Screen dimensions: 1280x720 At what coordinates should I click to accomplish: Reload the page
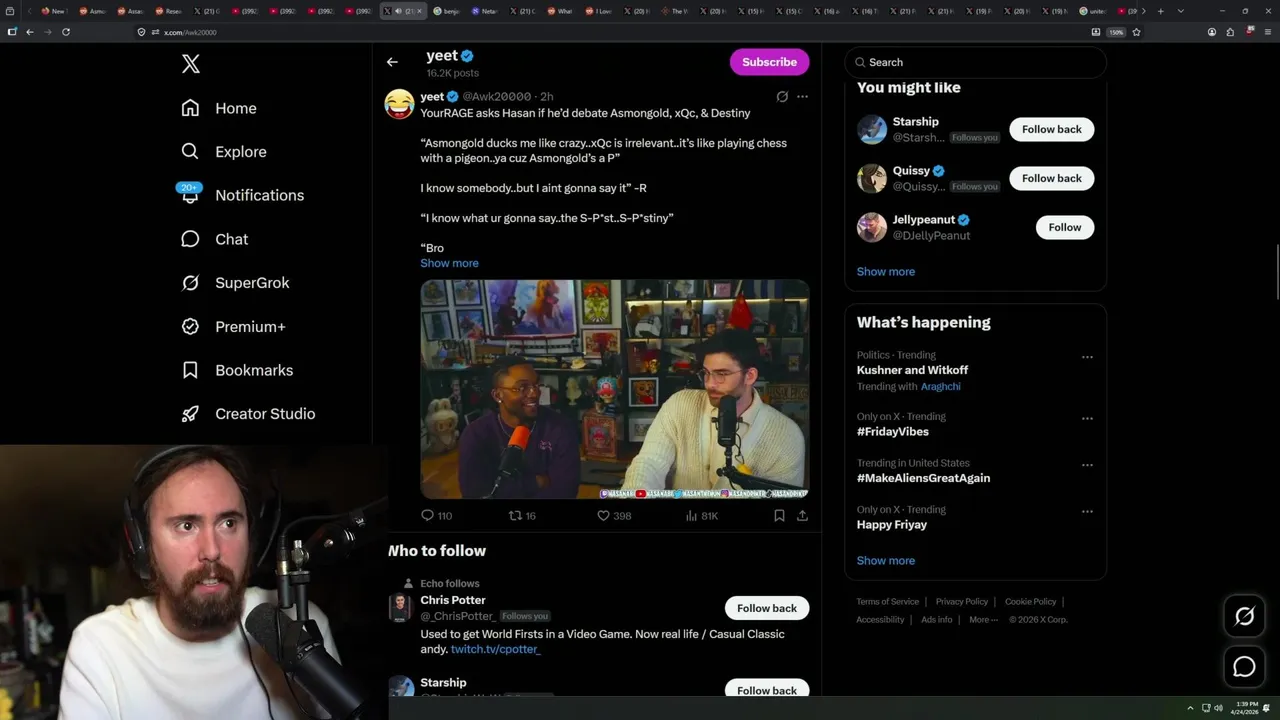[66, 32]
